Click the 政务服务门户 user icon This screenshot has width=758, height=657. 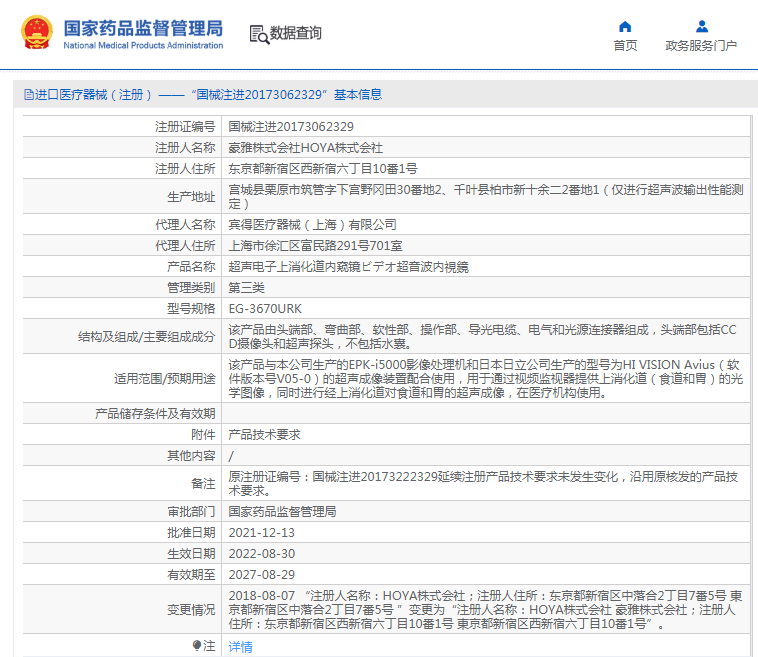(x=702, y=26)
